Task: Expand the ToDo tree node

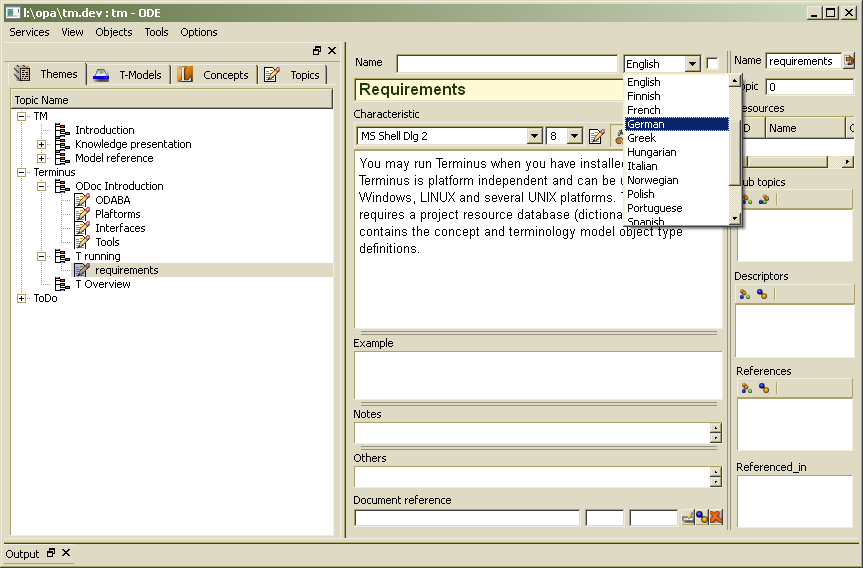Action: [x=21, y=298]
